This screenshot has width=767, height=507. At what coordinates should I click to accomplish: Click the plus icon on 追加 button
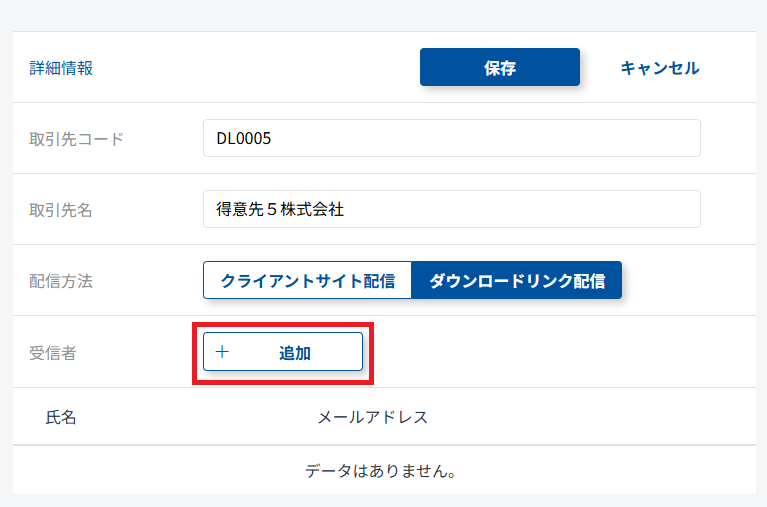222,352
